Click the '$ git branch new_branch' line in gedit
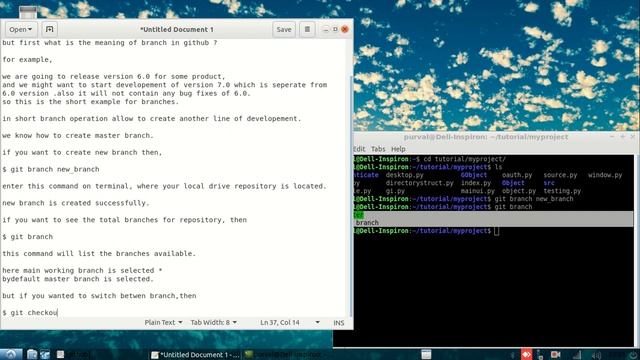The height and width of the screenshot is (360, 640). pyautogui.click(x=51, y=169)
